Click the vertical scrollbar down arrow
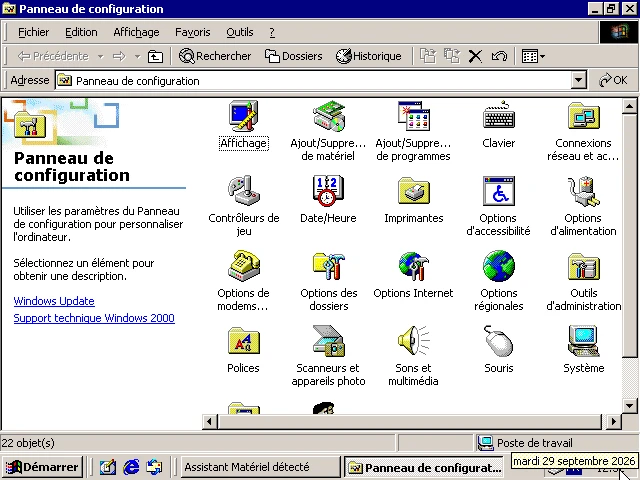Viewport: 640px width, 480px height. (x=629, y=406)
